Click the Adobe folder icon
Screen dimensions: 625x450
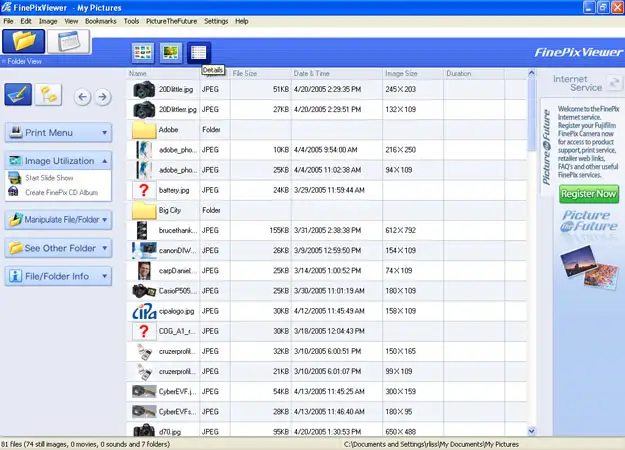[144, 130]
